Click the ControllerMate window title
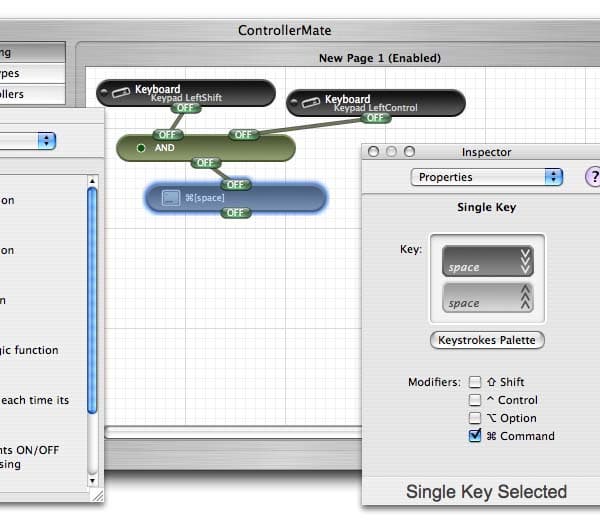The width and height of the screenshot is (600, 521). pos(284,31)
